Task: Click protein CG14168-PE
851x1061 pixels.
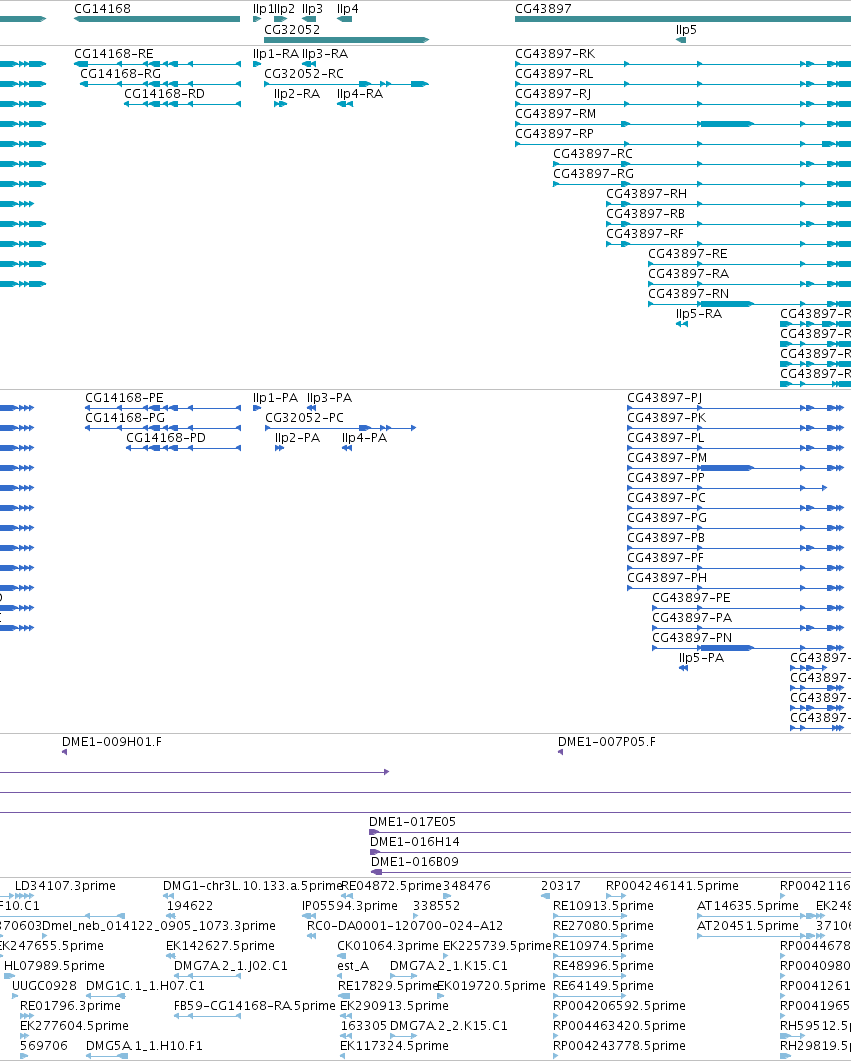Action: (124, 398)
